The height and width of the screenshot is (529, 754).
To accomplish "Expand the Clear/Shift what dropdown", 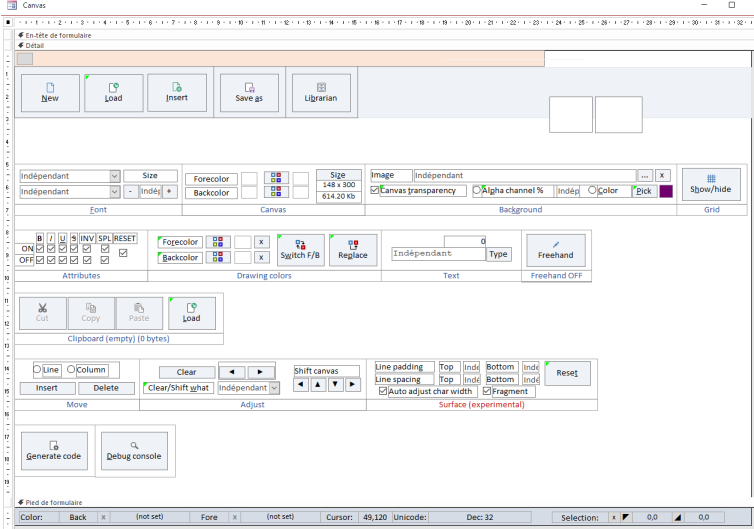I will coord(274,388).
